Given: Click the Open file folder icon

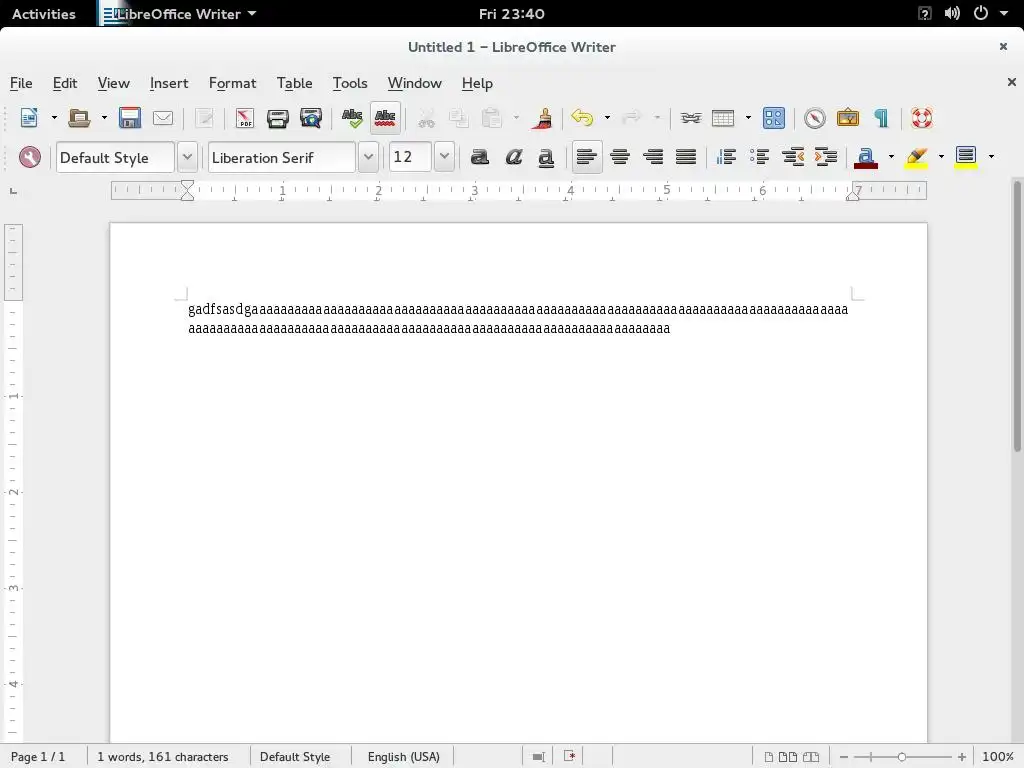Looking at the screenshot, I should 79,118.
